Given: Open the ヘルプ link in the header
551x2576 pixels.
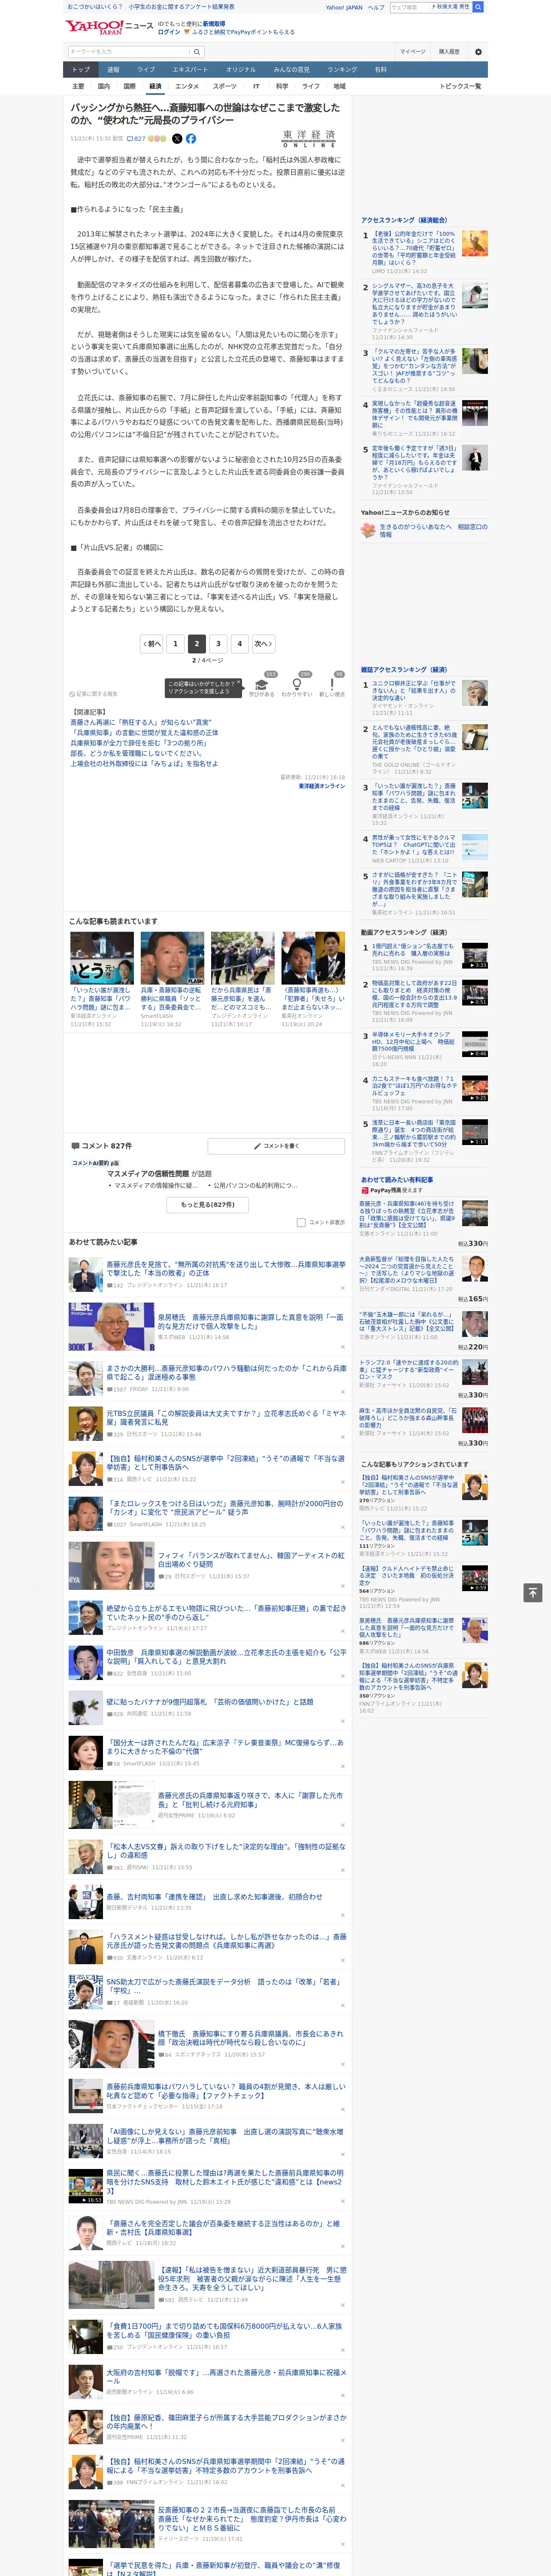Looking at the screenshot, I should pos(375,7).
